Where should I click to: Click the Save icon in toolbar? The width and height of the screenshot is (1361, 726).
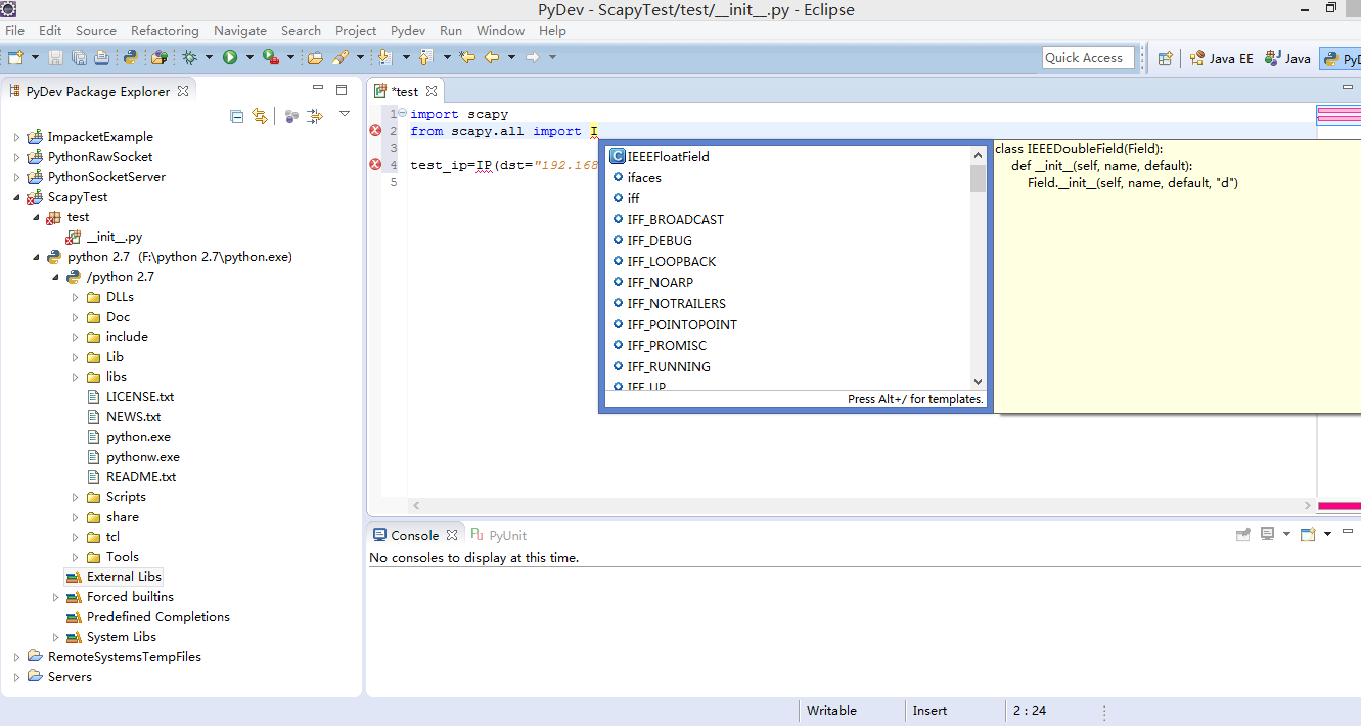[55, 57]
